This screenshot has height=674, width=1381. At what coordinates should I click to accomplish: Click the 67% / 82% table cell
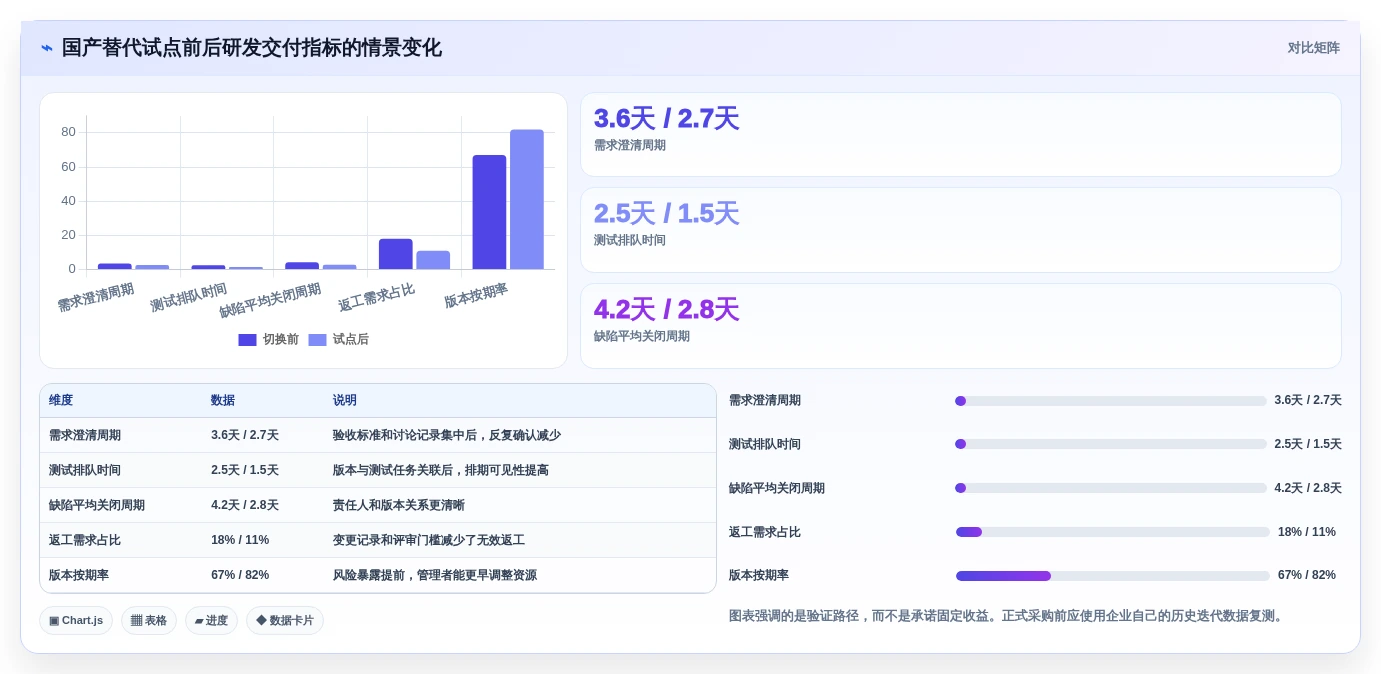click(240, 575)
